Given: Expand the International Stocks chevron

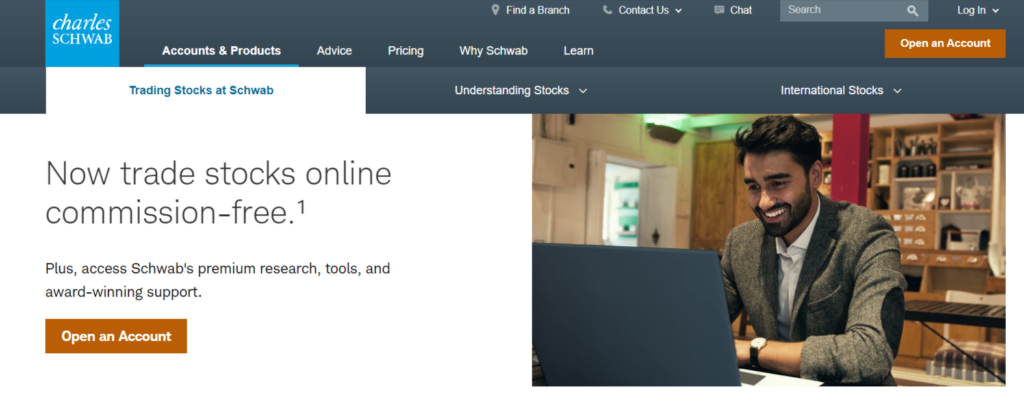Looking at the screenshot, I should pyautogui.click(x=897, y=91).
